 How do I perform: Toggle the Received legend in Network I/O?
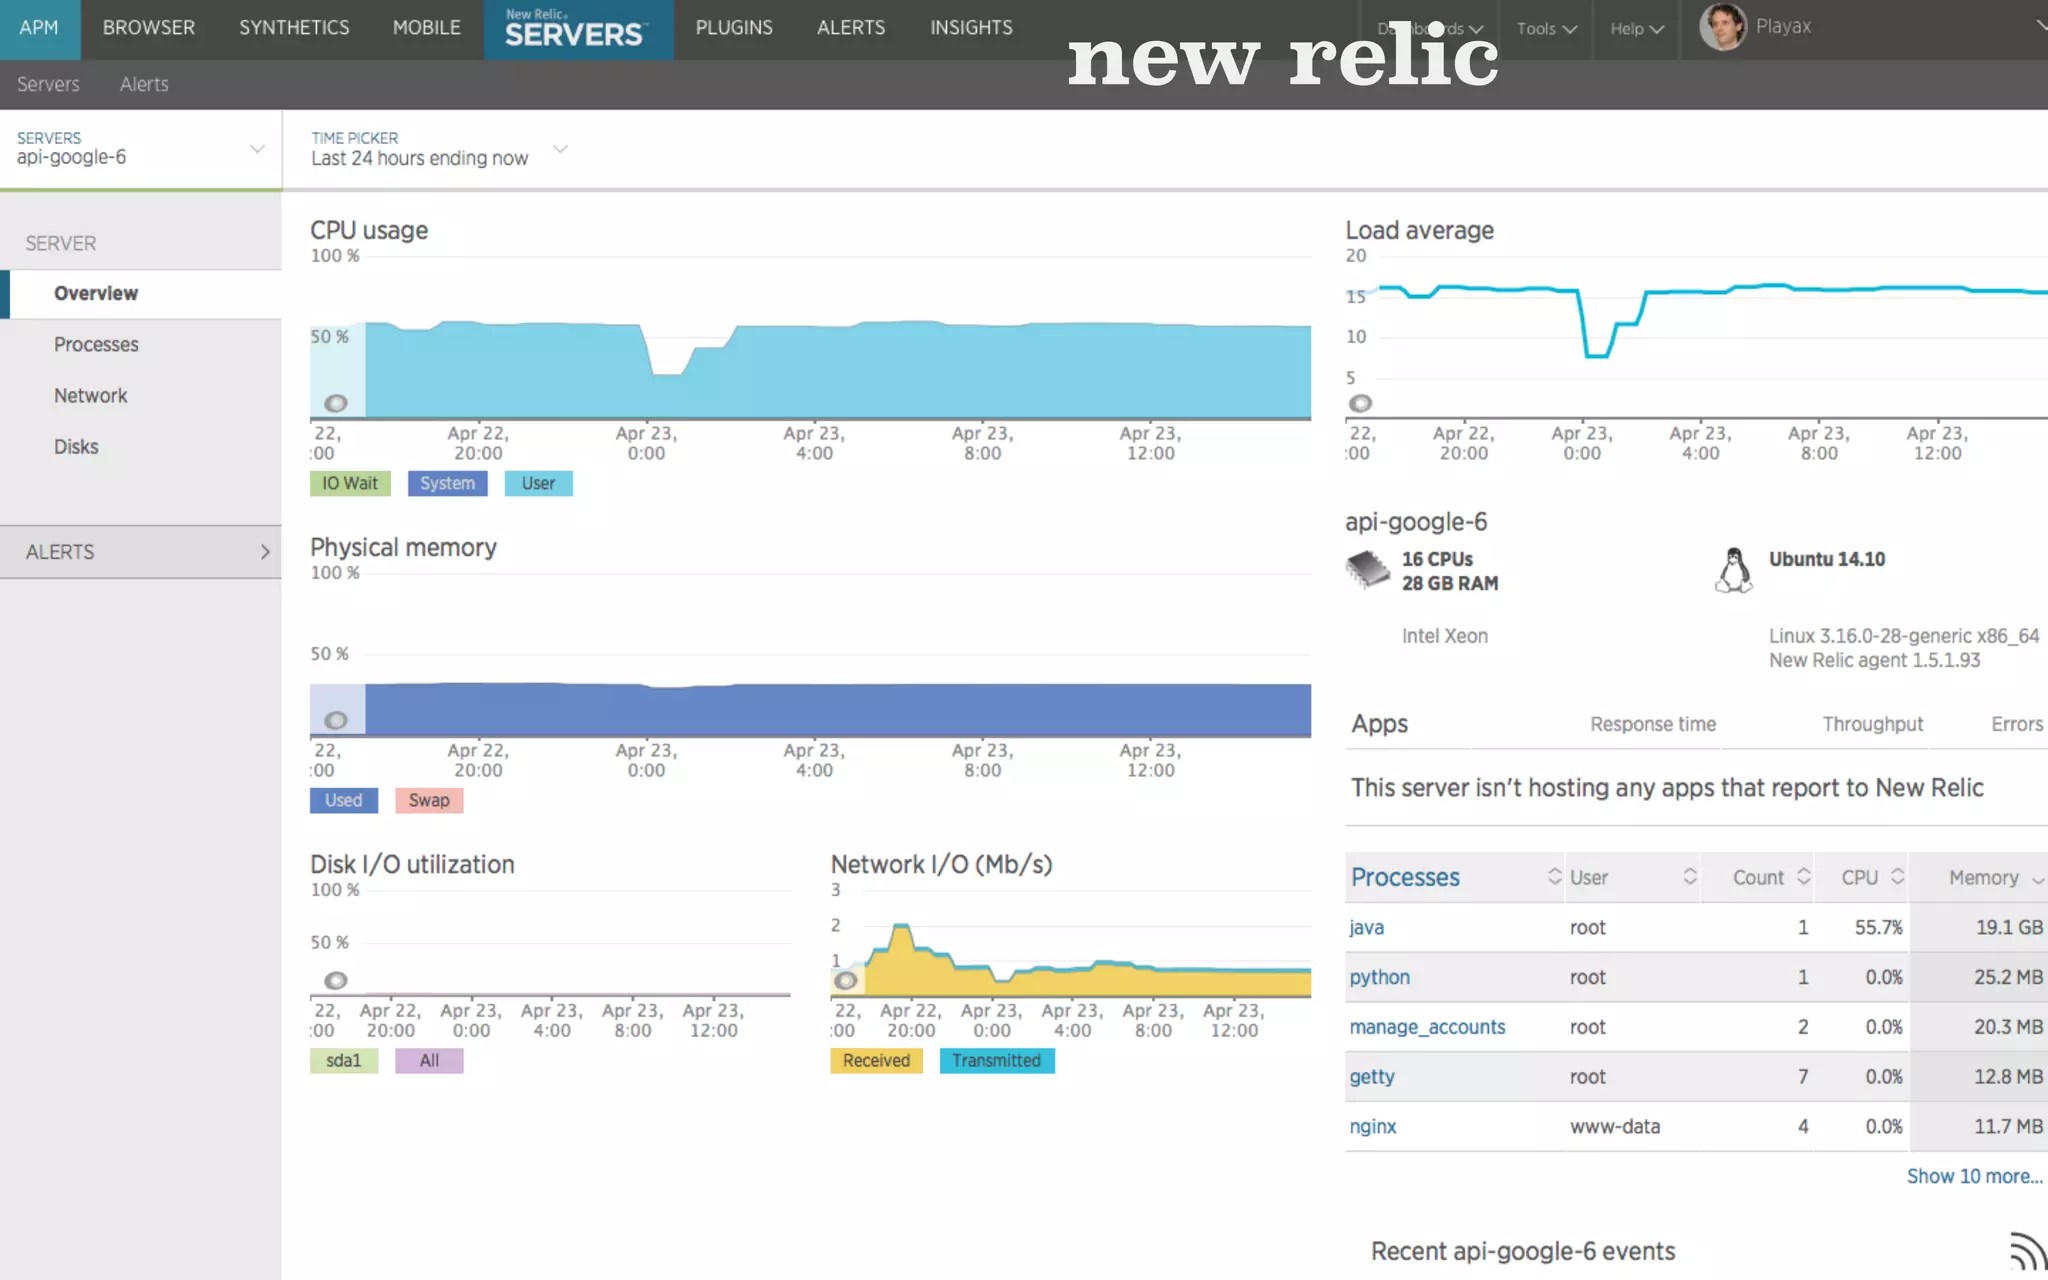coord(876,1061)
